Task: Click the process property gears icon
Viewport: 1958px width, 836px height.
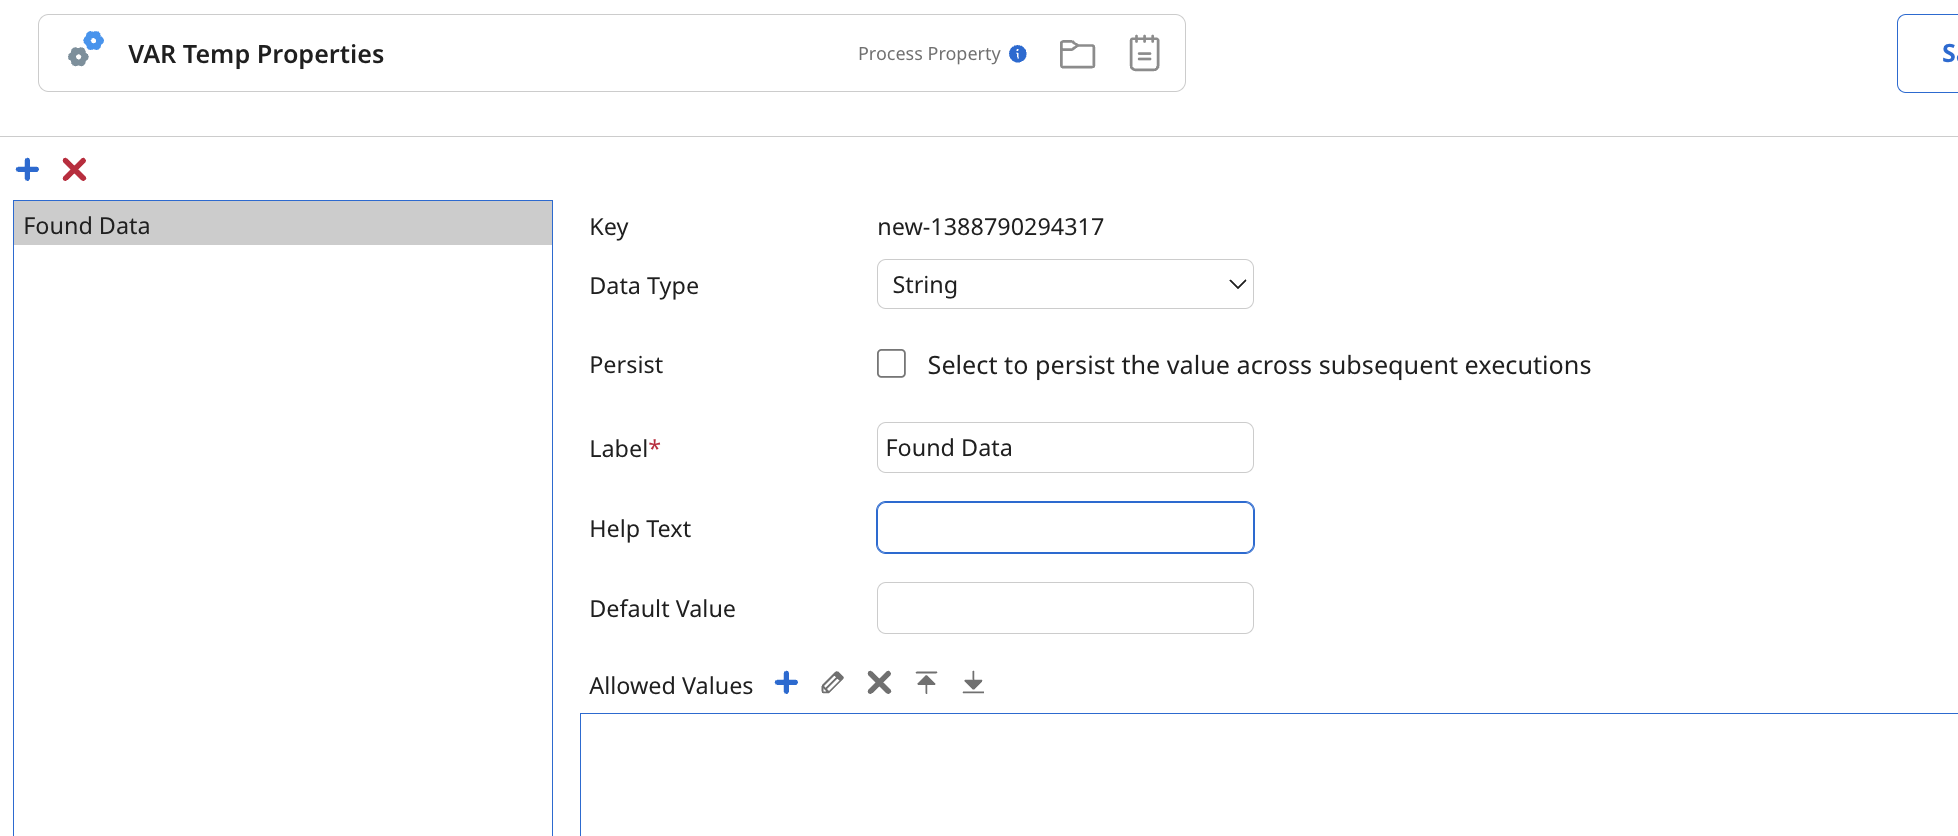Action: coord(86,50)
